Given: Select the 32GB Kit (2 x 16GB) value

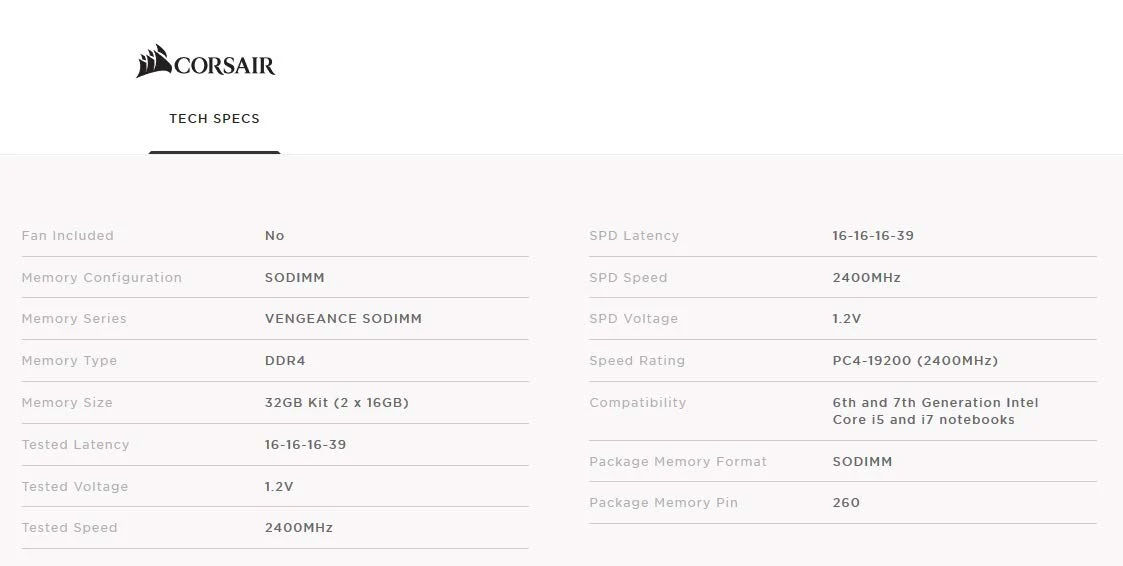Looking at the screenshot, I should coord(337,403).
